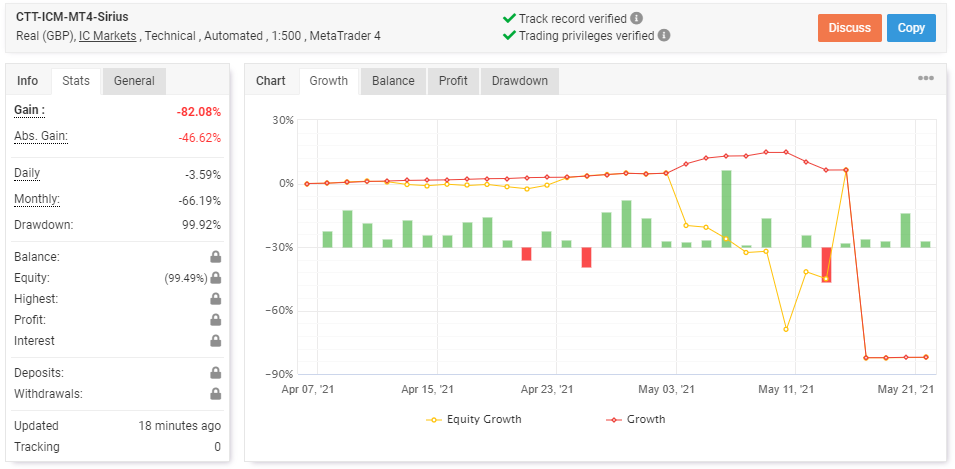Click the Abs. Gain label
The height and width of the screenshot is (469, 955).
point(41,136)
